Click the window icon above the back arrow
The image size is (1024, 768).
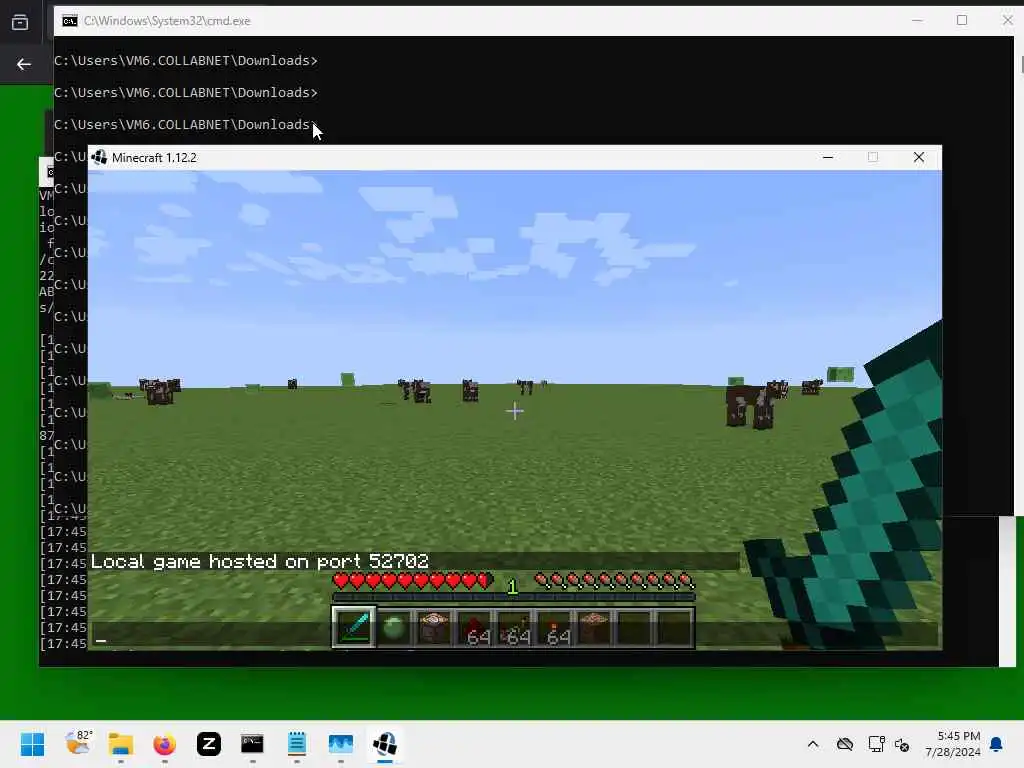click(20, 22)
